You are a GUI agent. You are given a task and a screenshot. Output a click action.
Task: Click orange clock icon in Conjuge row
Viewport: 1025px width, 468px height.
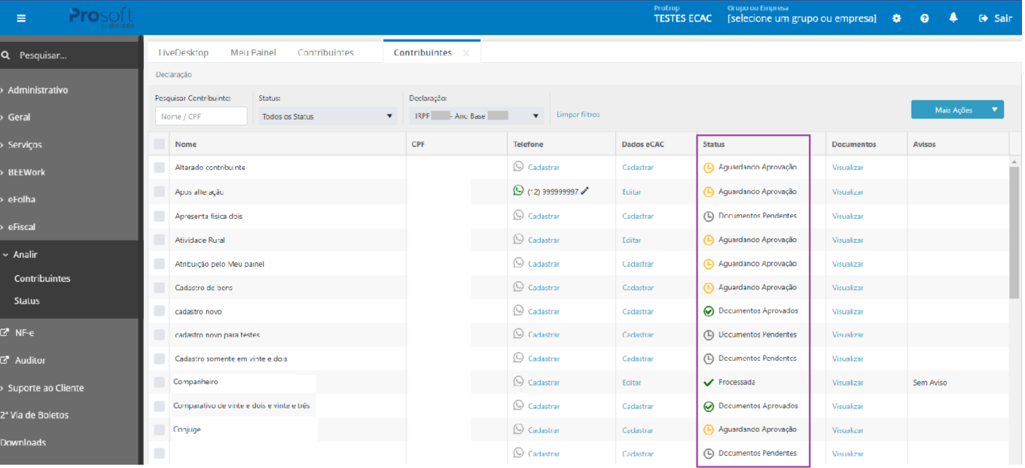[x=708, y=430]
